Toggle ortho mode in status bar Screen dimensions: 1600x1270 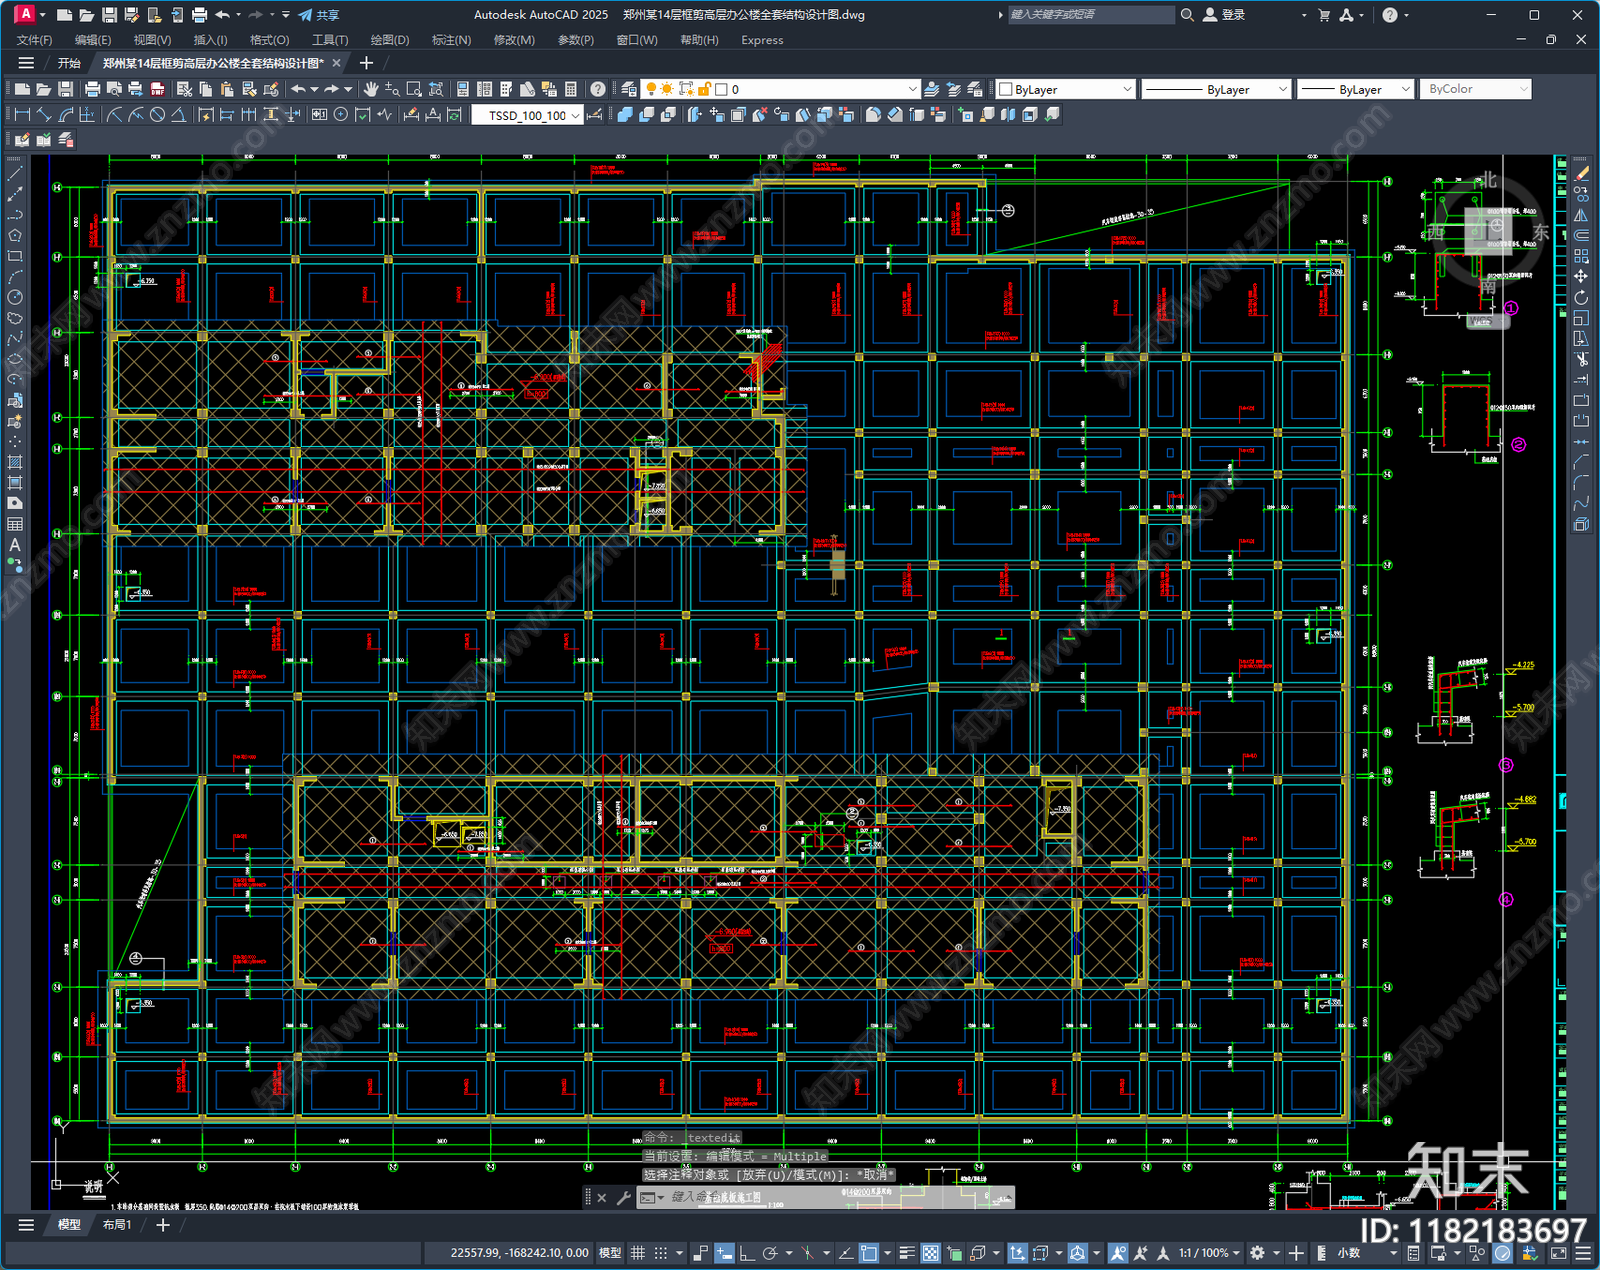746,1253
